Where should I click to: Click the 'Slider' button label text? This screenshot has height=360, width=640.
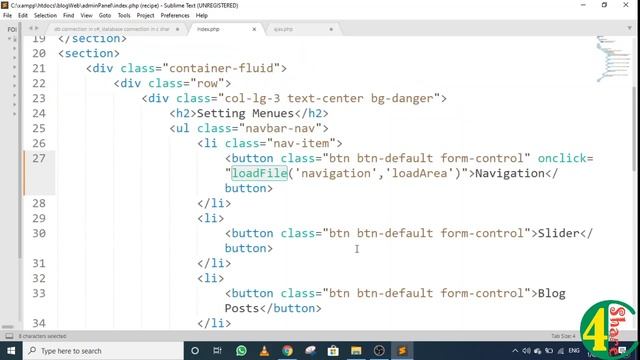558,233
